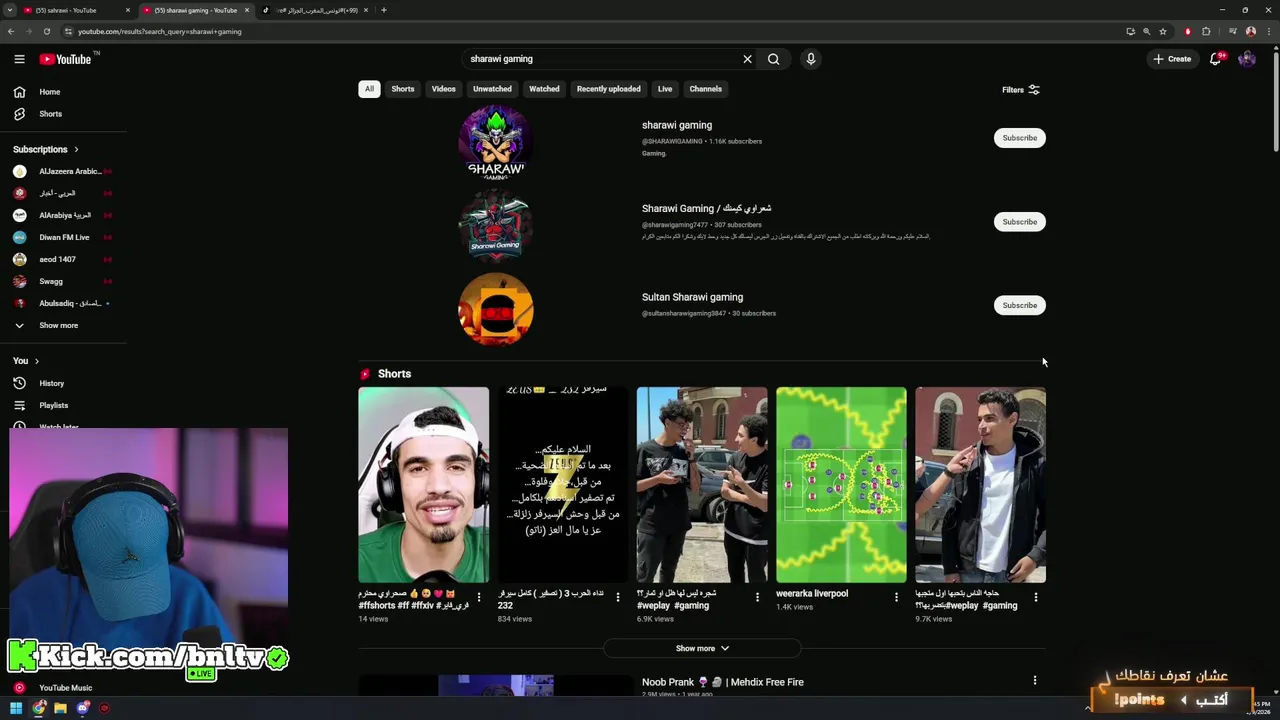Open more options for weerarka liverpool short
Image resolution: width=1280 pixels, height=720 pixels.
pos(896,597)
